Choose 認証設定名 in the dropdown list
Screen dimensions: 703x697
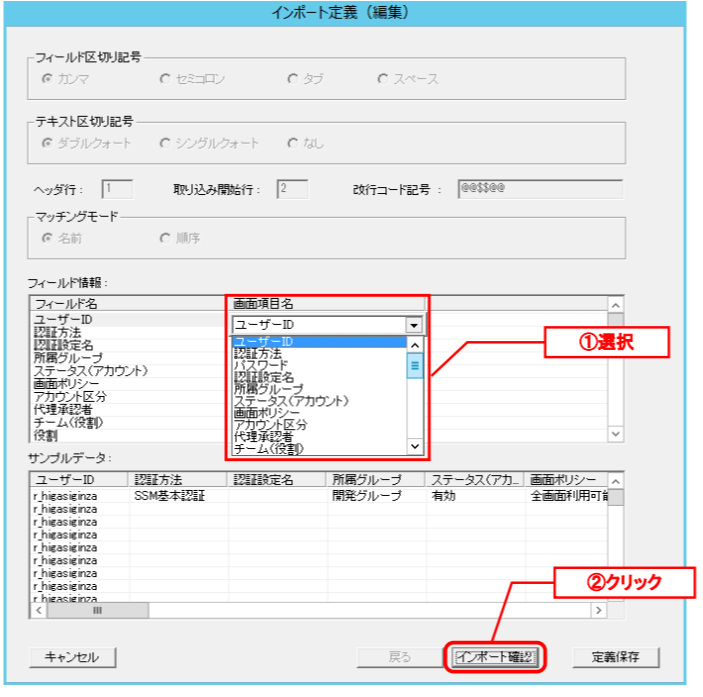319,377
